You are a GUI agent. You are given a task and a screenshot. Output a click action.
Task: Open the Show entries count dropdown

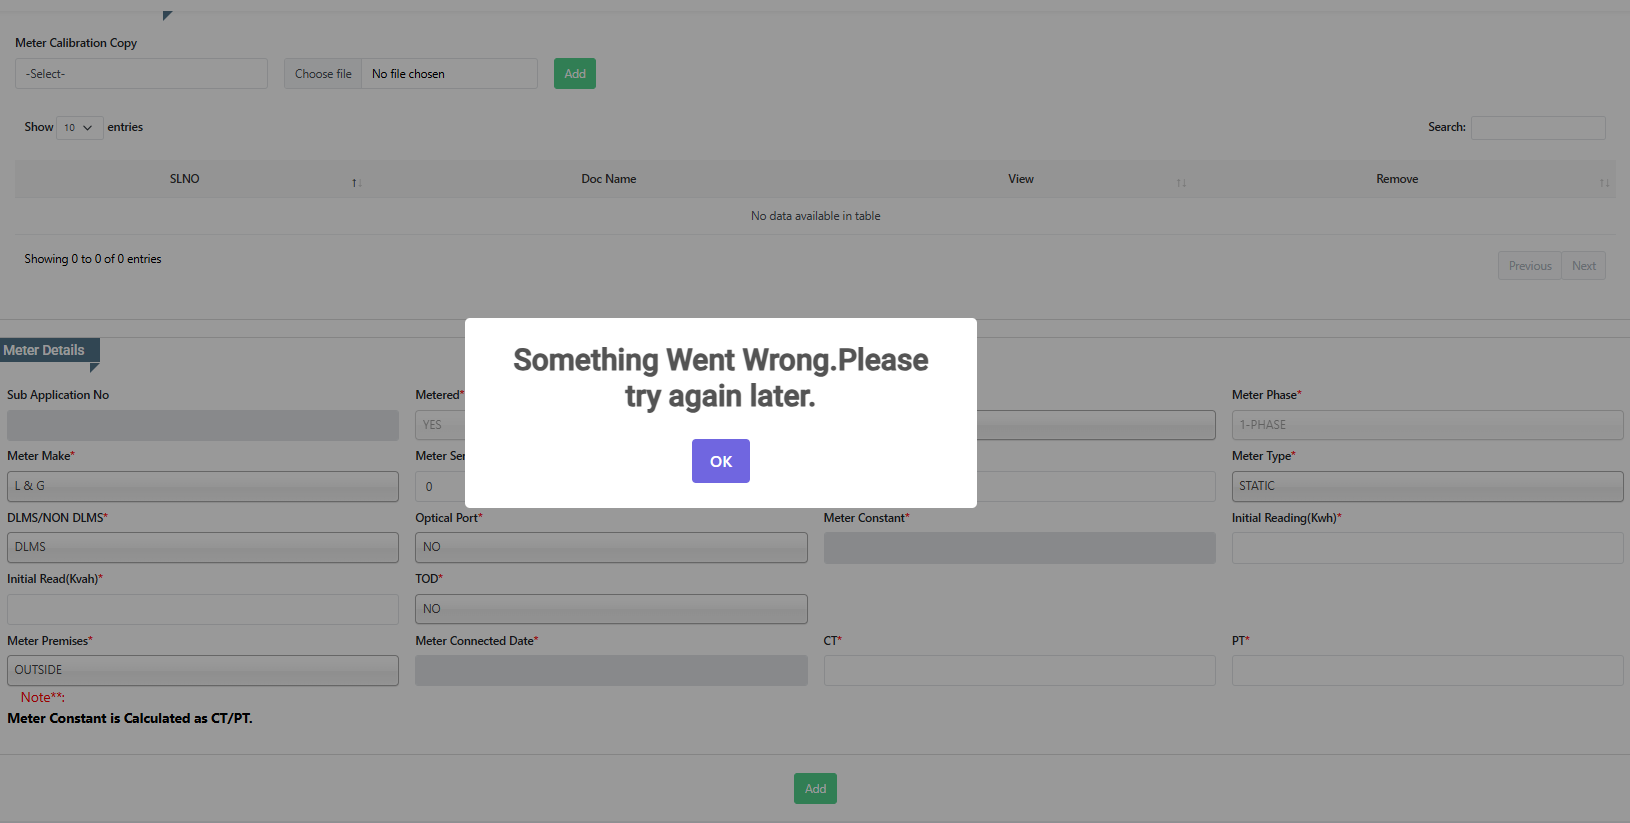click(x=79, y=128)
